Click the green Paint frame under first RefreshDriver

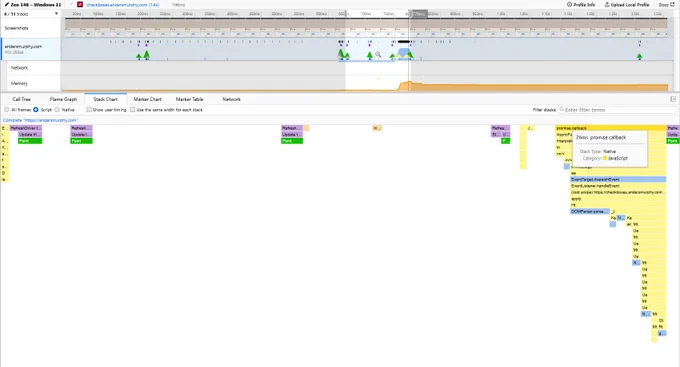[x=30, y=141]
